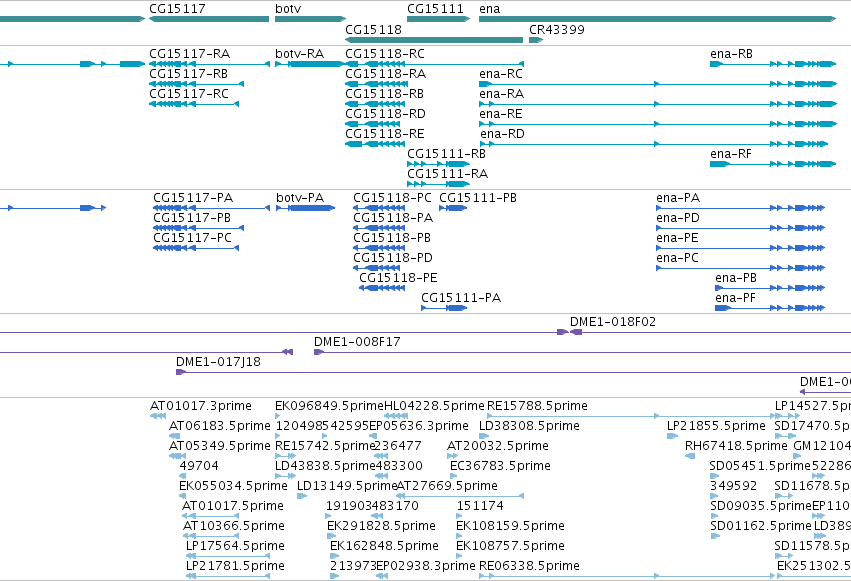
Task: Click the LP17564.5prime EST label
Action: pyautogui.click(x=235, y=546)
